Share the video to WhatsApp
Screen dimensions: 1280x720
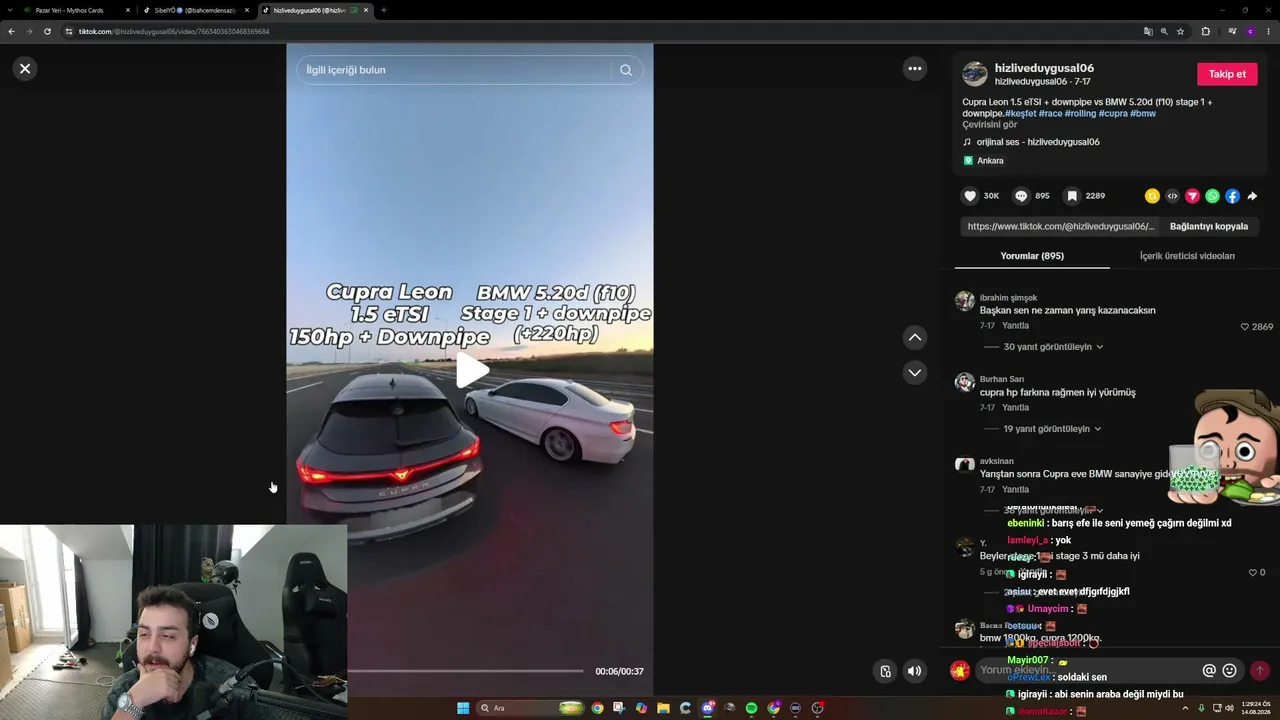[1212, 196]
